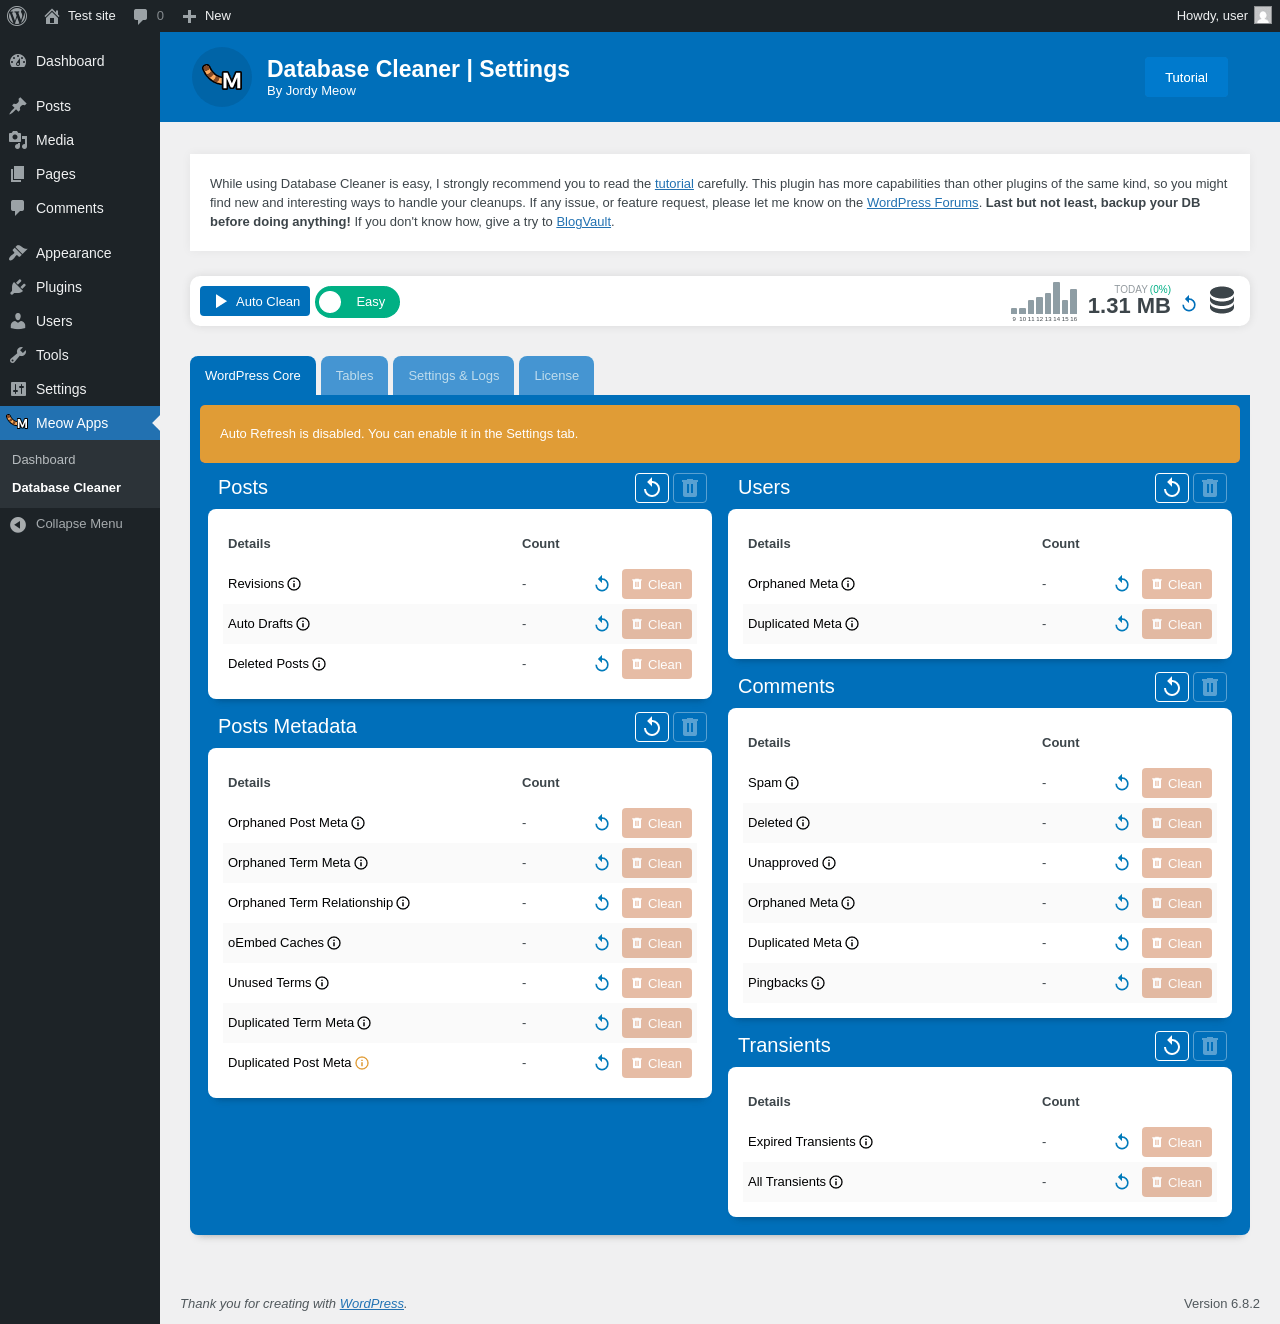The height and width of the screenshot is (1324, 1280).
Task: Open the Media menu in sidebar
Action: pos(80,140)
